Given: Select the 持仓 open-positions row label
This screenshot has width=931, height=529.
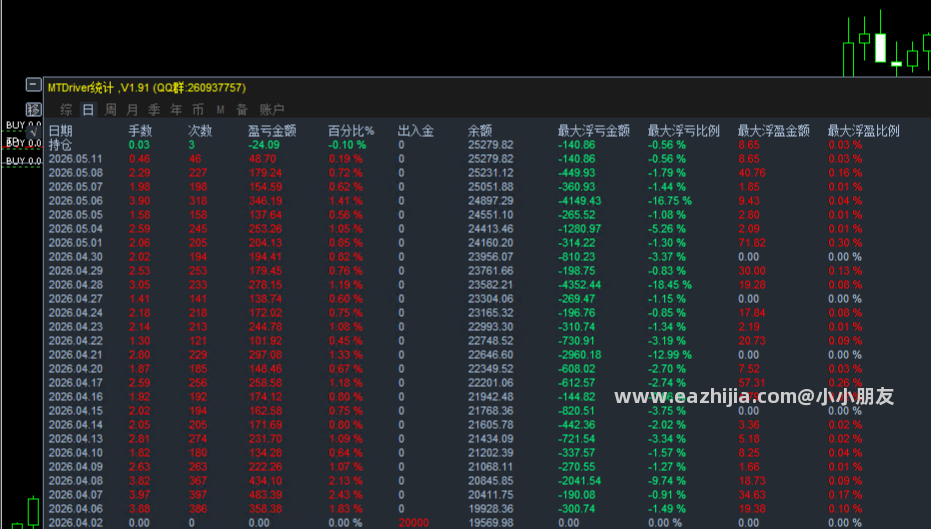Looking at the screenshot, I should [x=60, y=145].
